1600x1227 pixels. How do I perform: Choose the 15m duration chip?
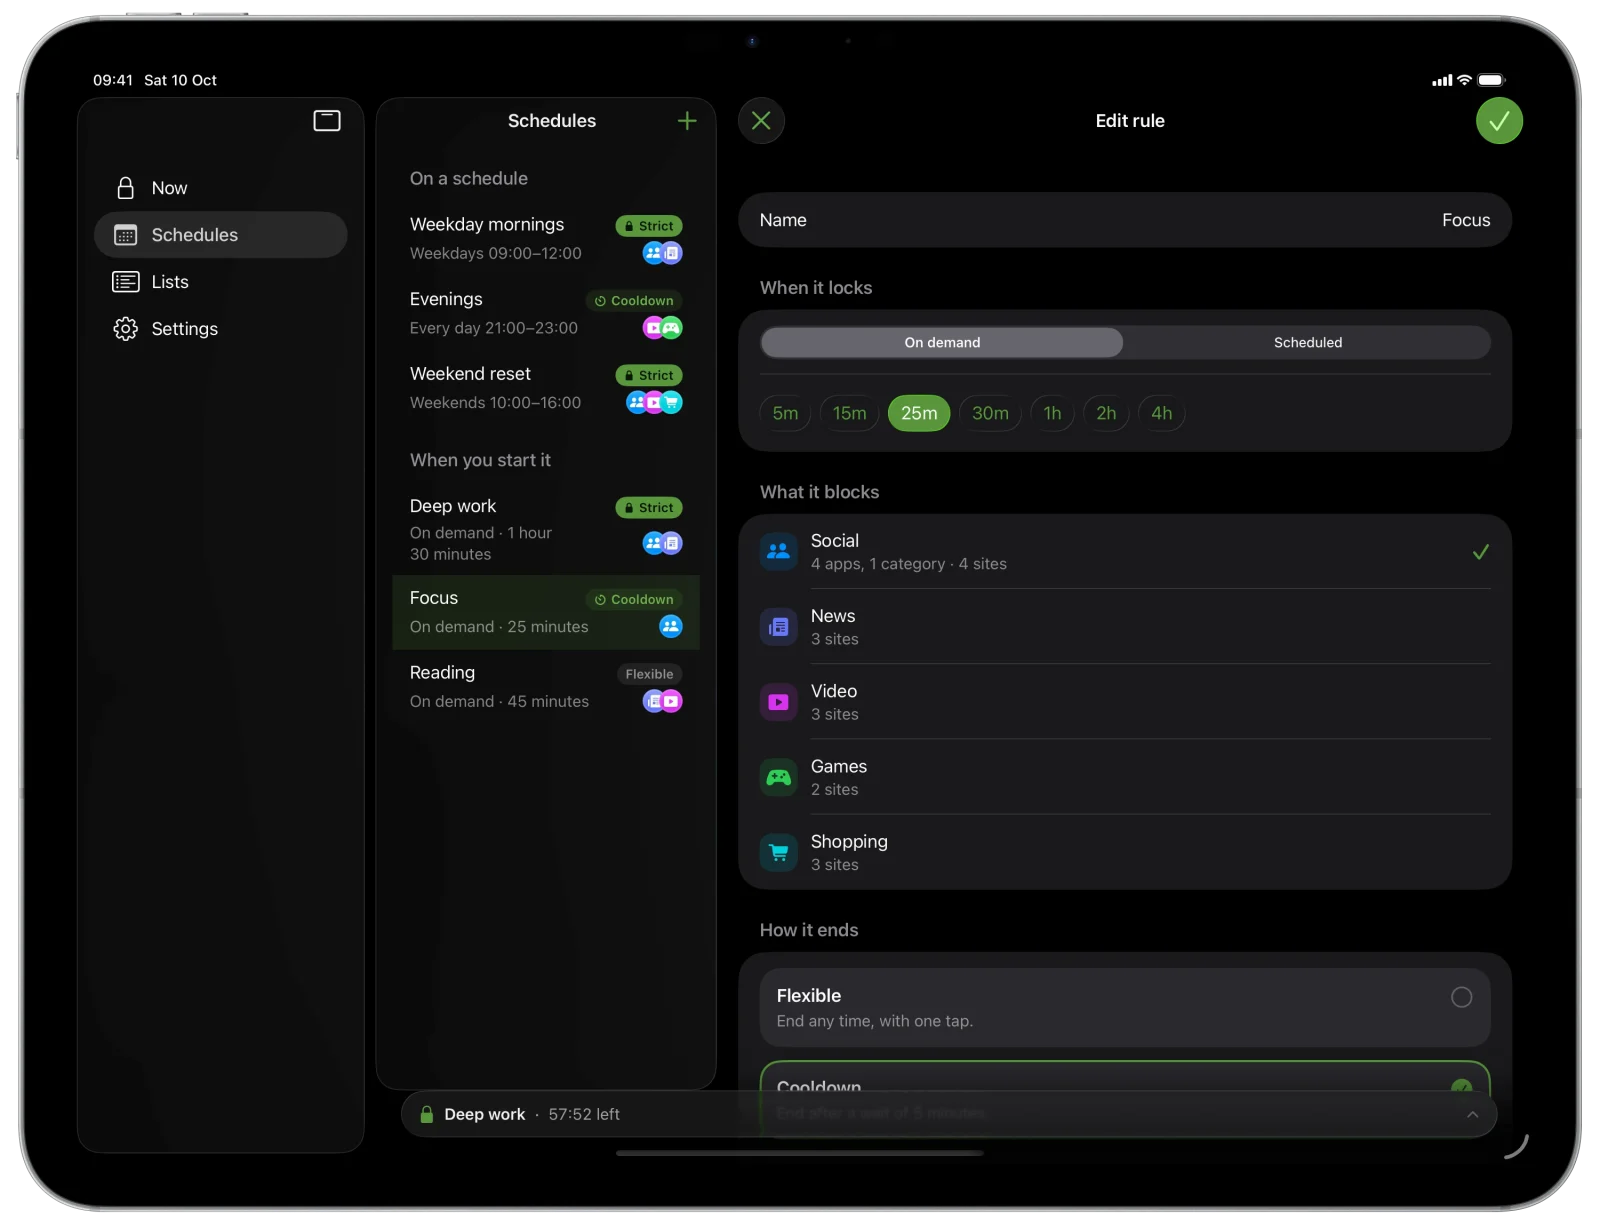point(849,413)
